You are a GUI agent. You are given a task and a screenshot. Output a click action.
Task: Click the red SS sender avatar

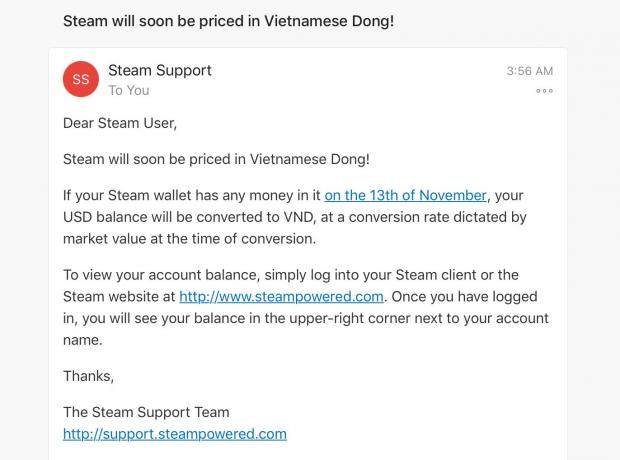(x=81, y=79)
